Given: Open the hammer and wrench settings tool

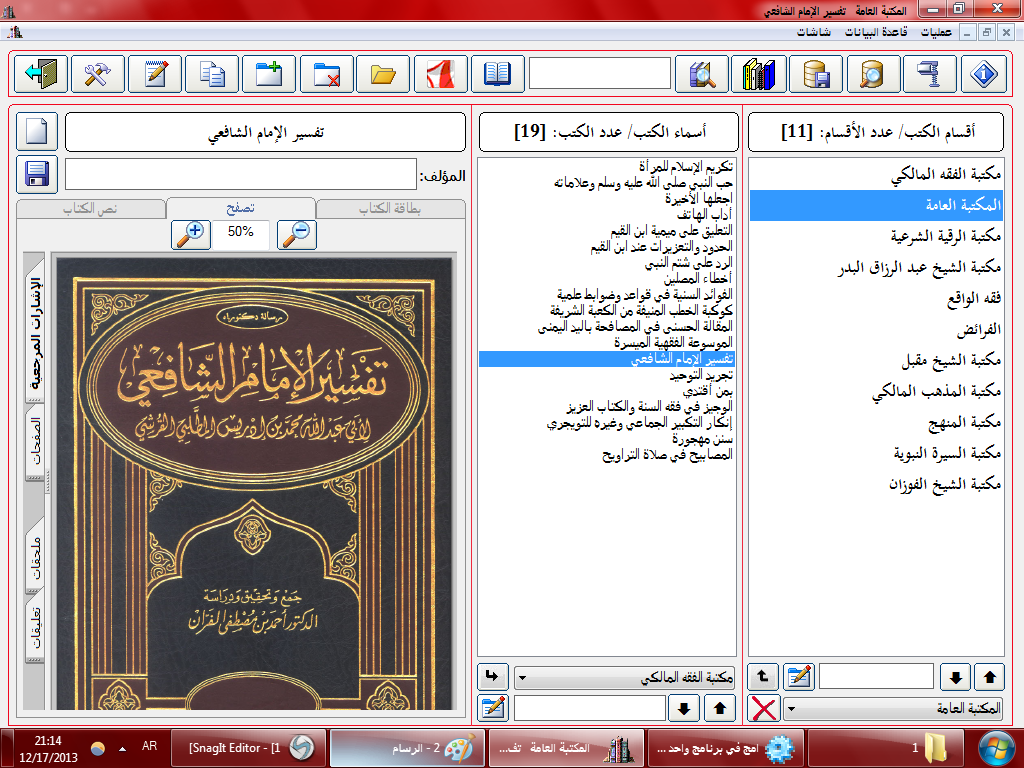Looking at the screenshot, I should pyautogui.click(x=98, y=75).
